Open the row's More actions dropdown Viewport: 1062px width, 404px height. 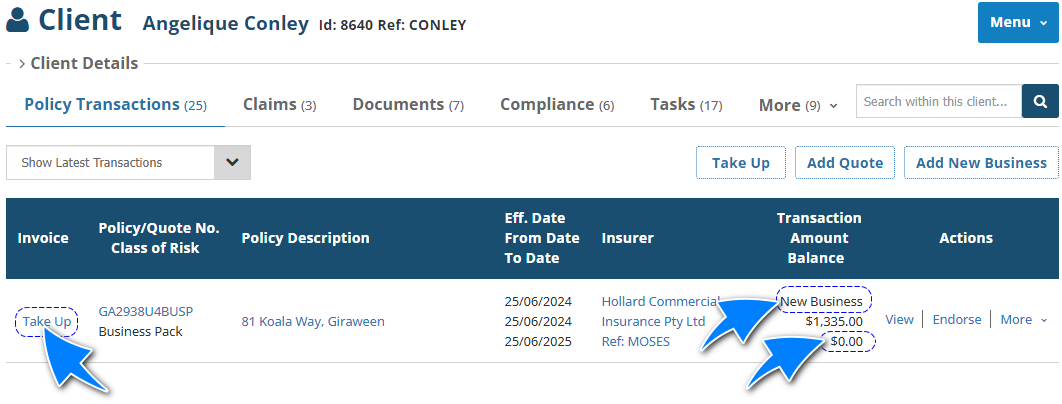1024,320
